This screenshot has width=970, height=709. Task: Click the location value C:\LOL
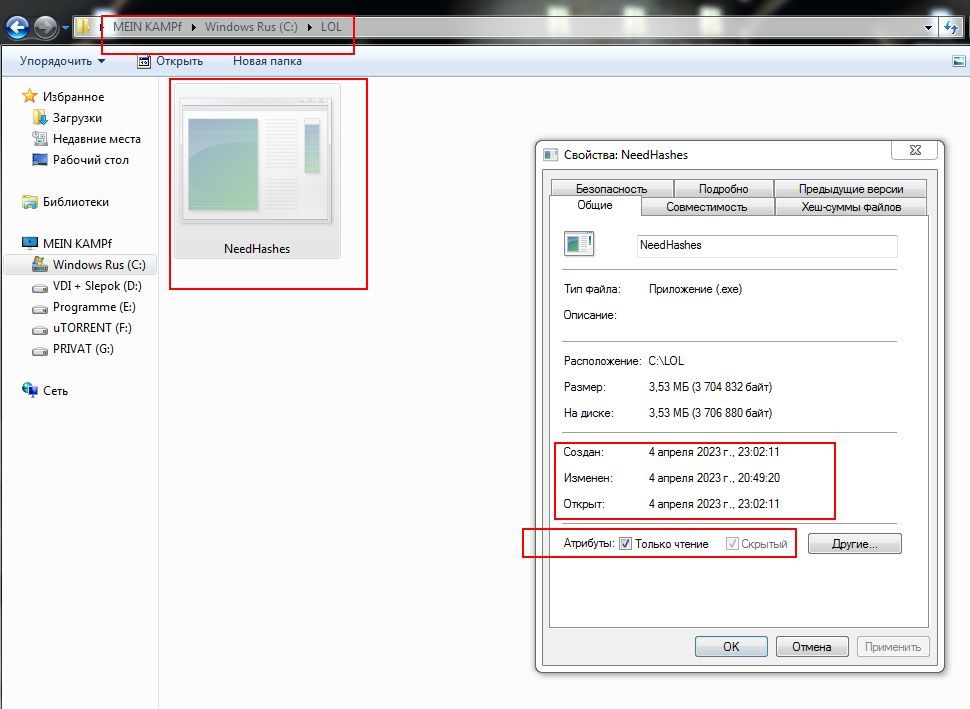coord(666,361)
